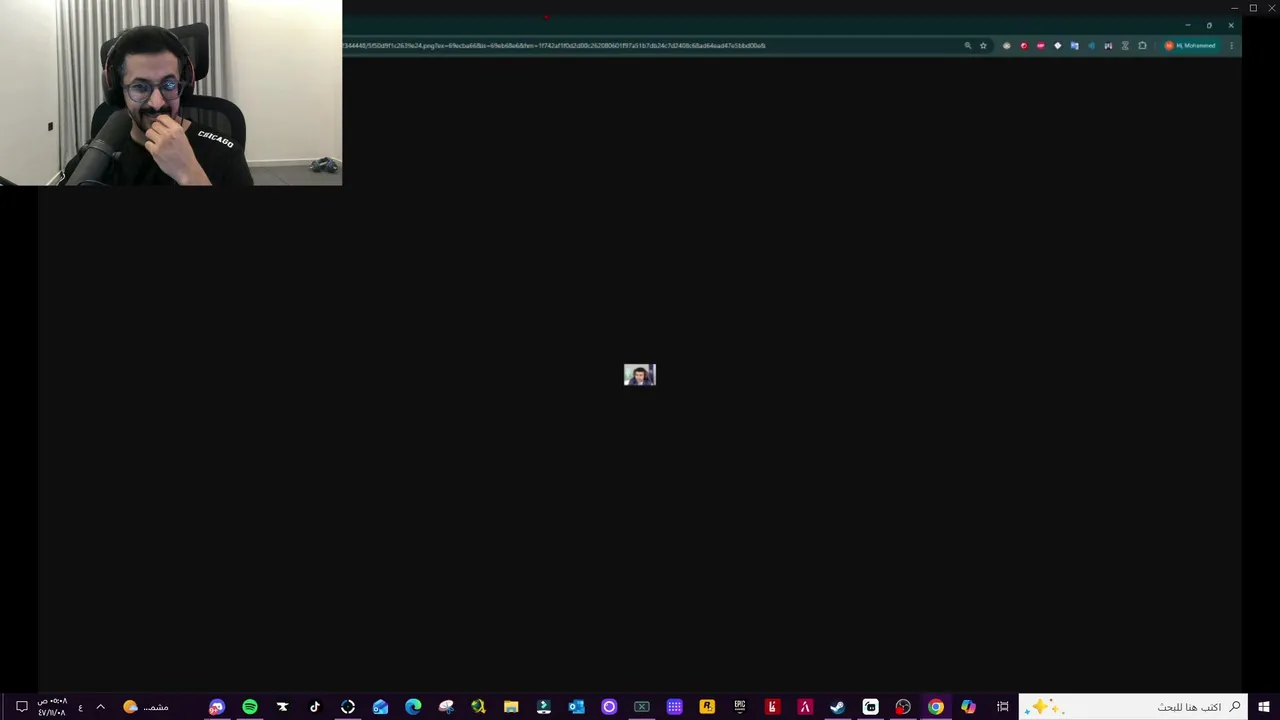
Task: Click the grey oval extension icon
Action: tap(1007, 45)
